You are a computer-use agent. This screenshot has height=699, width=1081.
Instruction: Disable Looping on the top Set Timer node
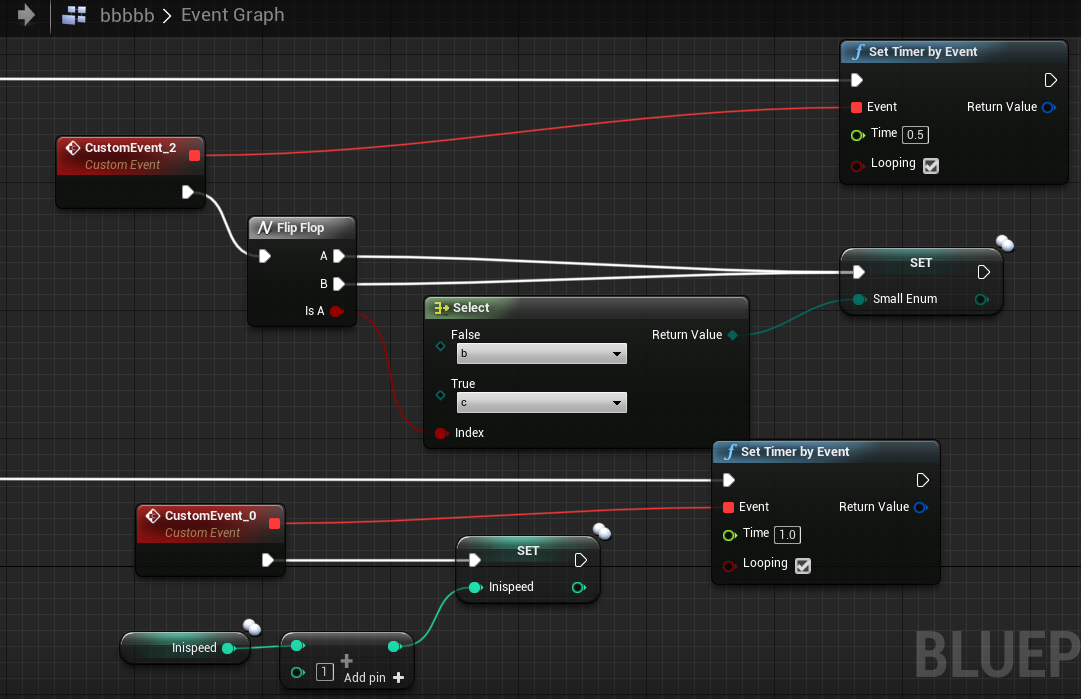point(930,166)
